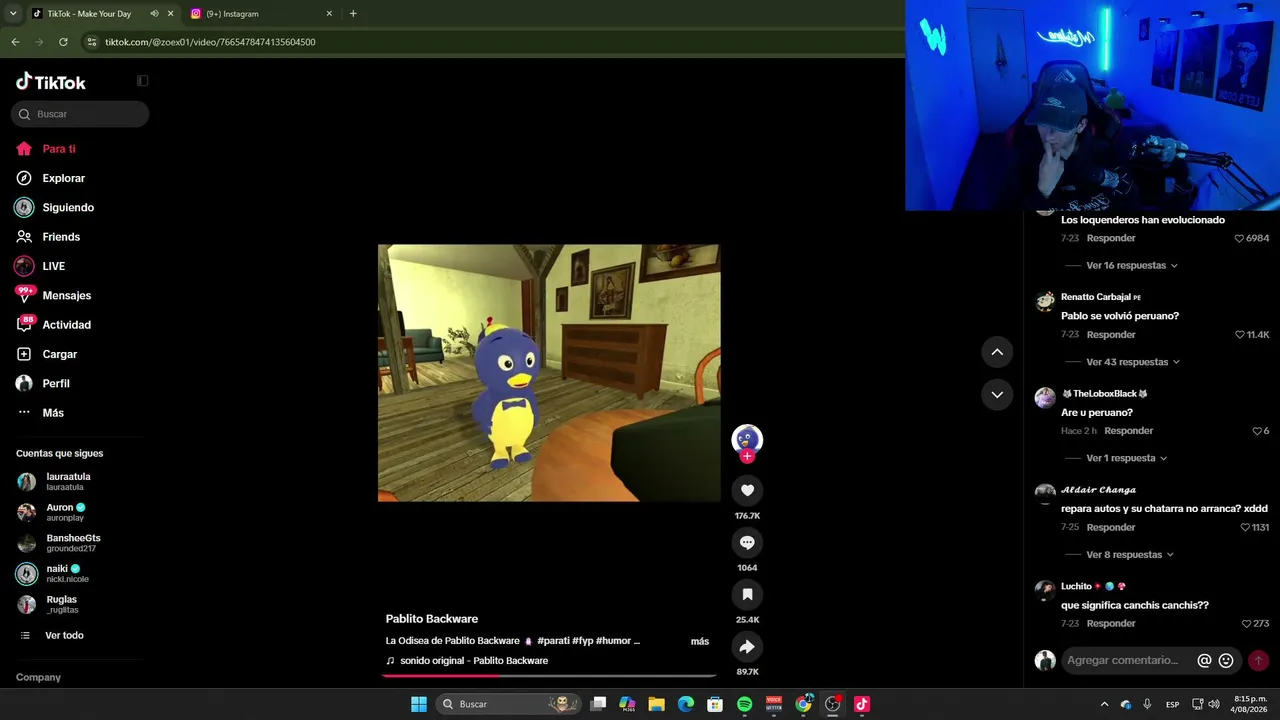Screen dimensions: 1280x720
Task: Expand the video description with 'más'
Action: [x=700, y=641]
